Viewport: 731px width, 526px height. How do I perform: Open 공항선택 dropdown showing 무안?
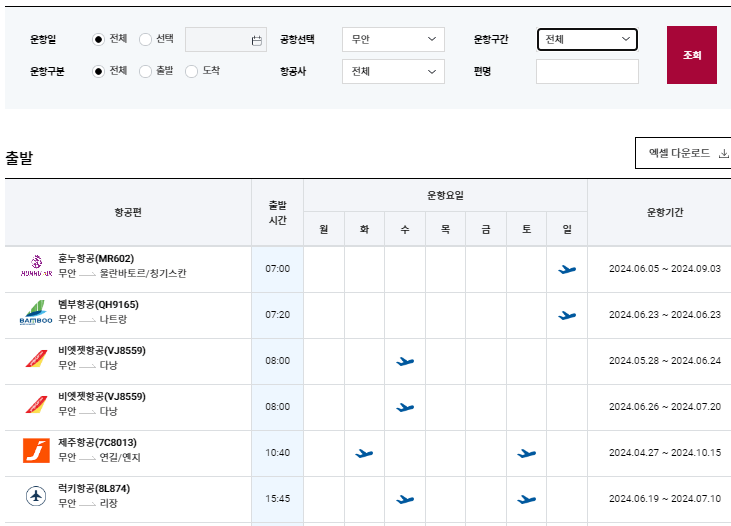point(393,39)
